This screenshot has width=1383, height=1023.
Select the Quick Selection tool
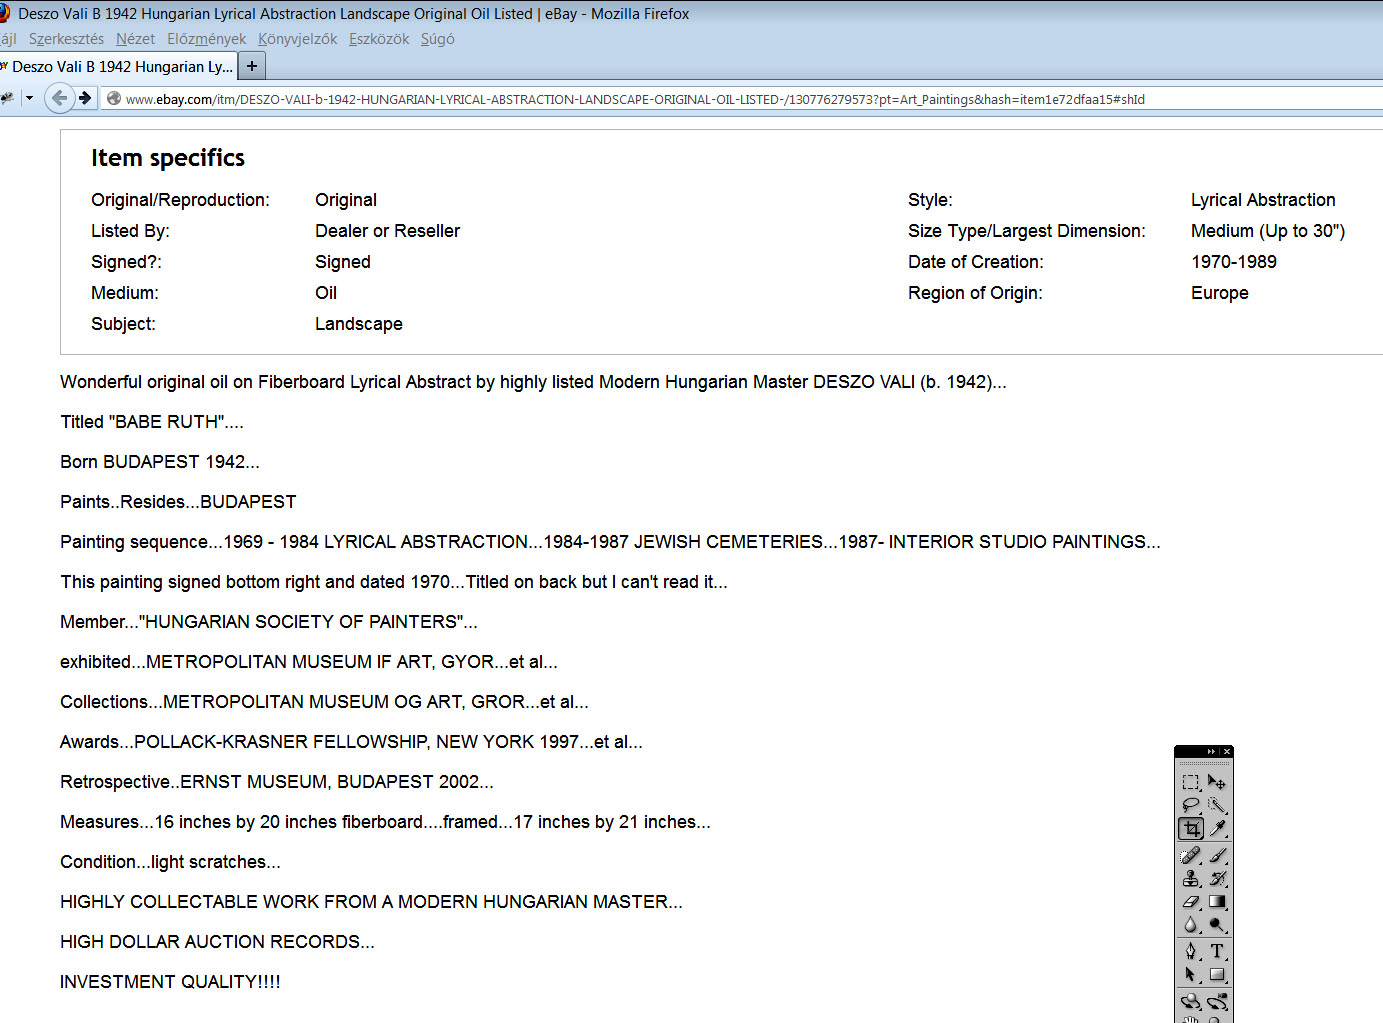[1217, 805]
